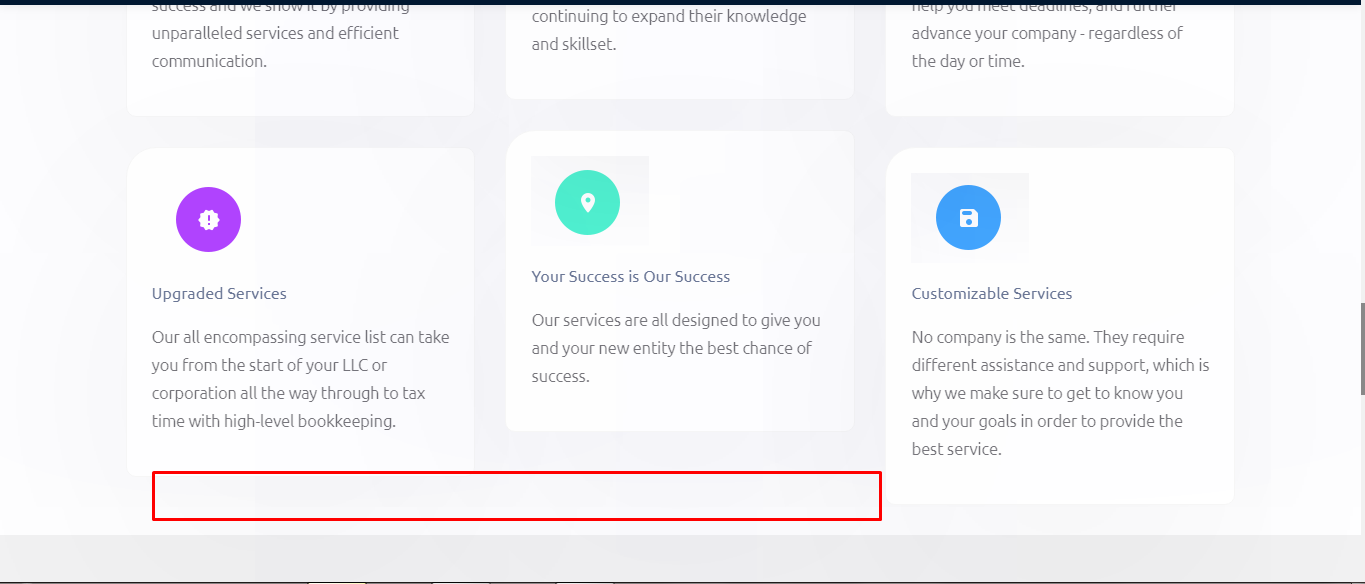
Task: Click the final 'best service.' text line
Action: tap(956, 449)
